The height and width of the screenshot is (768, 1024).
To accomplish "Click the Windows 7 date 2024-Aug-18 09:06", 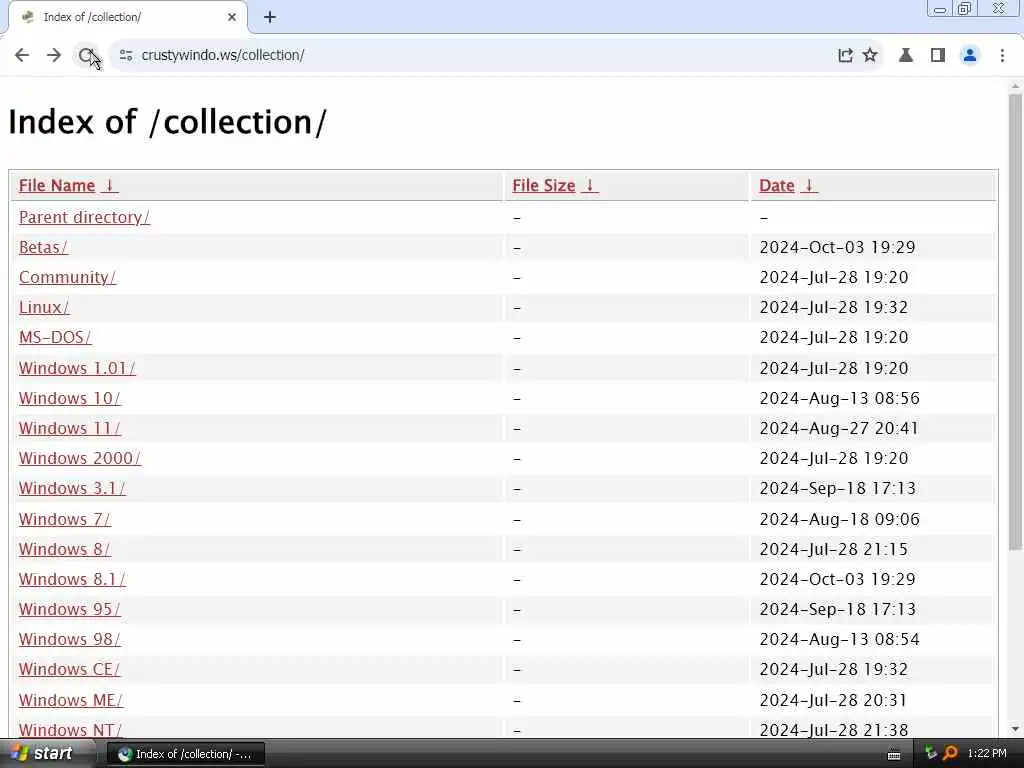I will point(839,519).
